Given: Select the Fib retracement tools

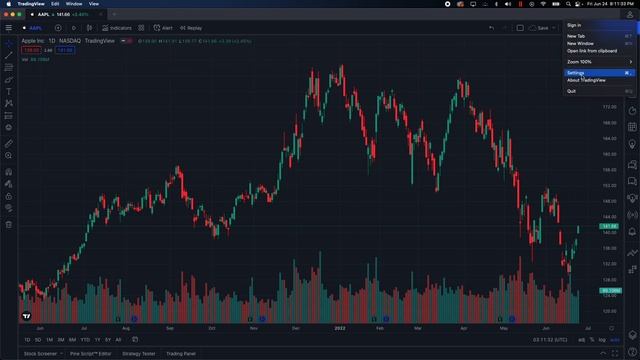Looking at the screenshot, I should click(9, 67).
